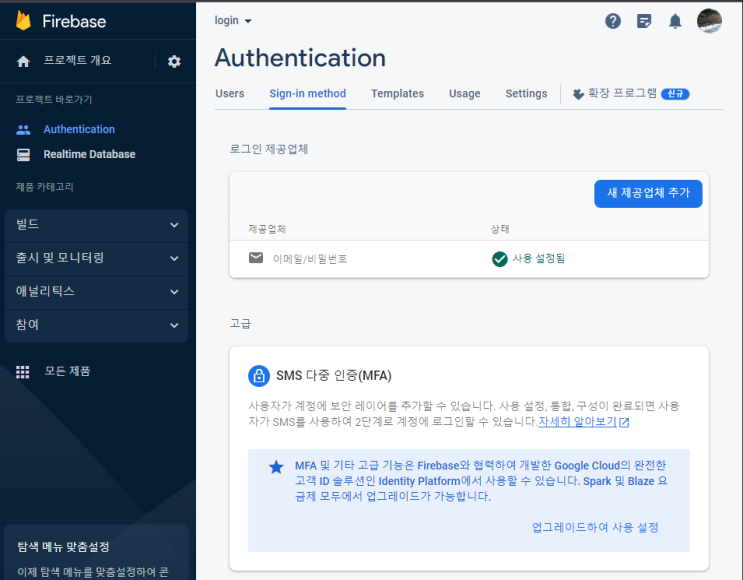Click the 제공업체 column header

pos(267,229)
